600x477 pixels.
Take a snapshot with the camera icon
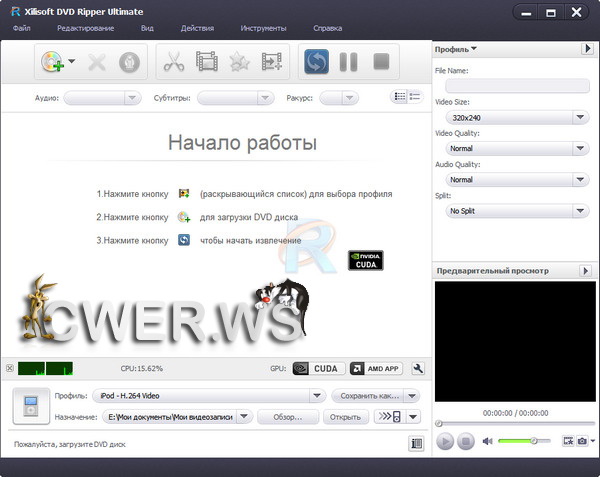[582, 441]
